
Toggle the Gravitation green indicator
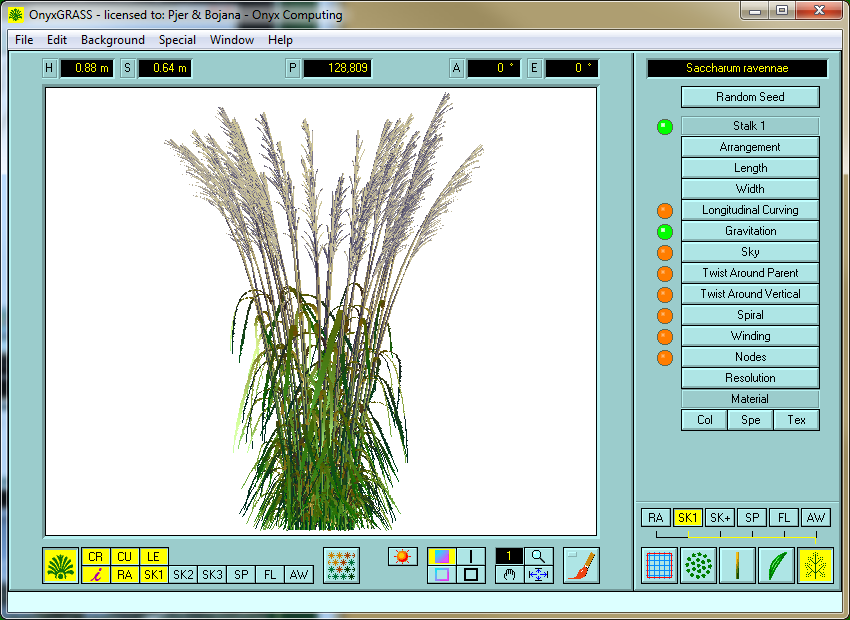point(665,232)
